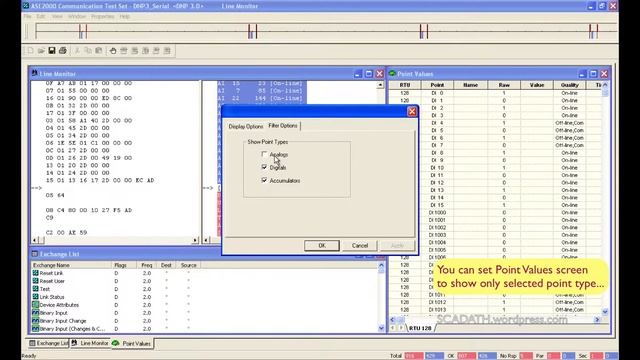Viewport: 640px width, 360px height.
Task: Switch to the Point Values bottom tab
Action: pyautogui.click(x=132, y=343)
